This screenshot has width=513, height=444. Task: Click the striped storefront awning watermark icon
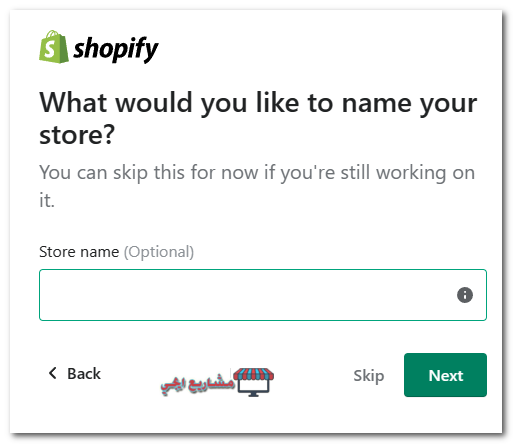coord(254,374)
